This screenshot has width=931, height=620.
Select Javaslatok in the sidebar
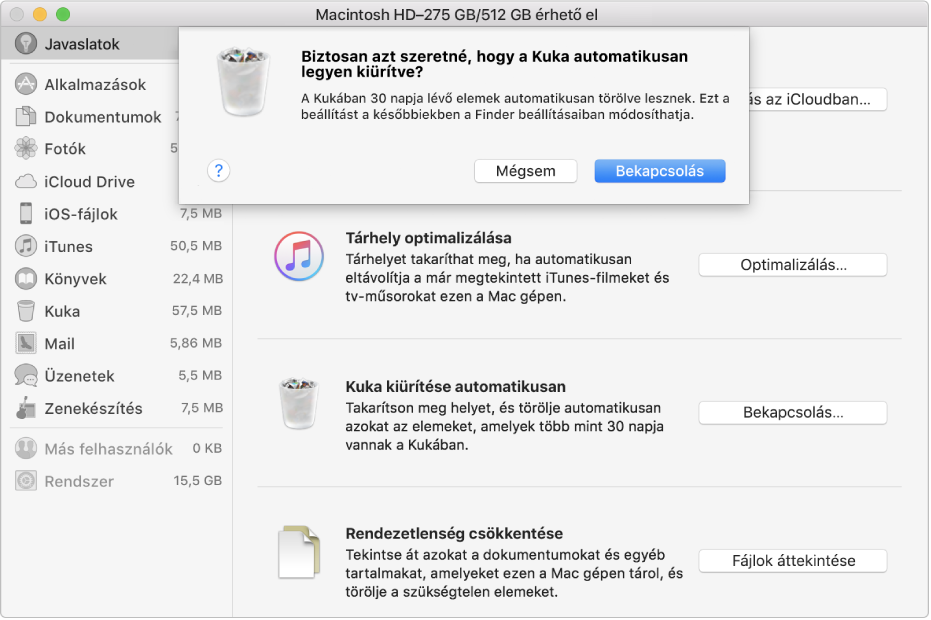(90, 43)
